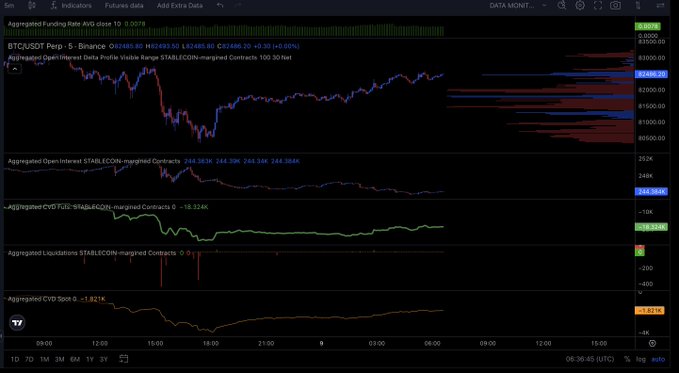
Task: Select the 1D date range
Action: tap(15, 359)
